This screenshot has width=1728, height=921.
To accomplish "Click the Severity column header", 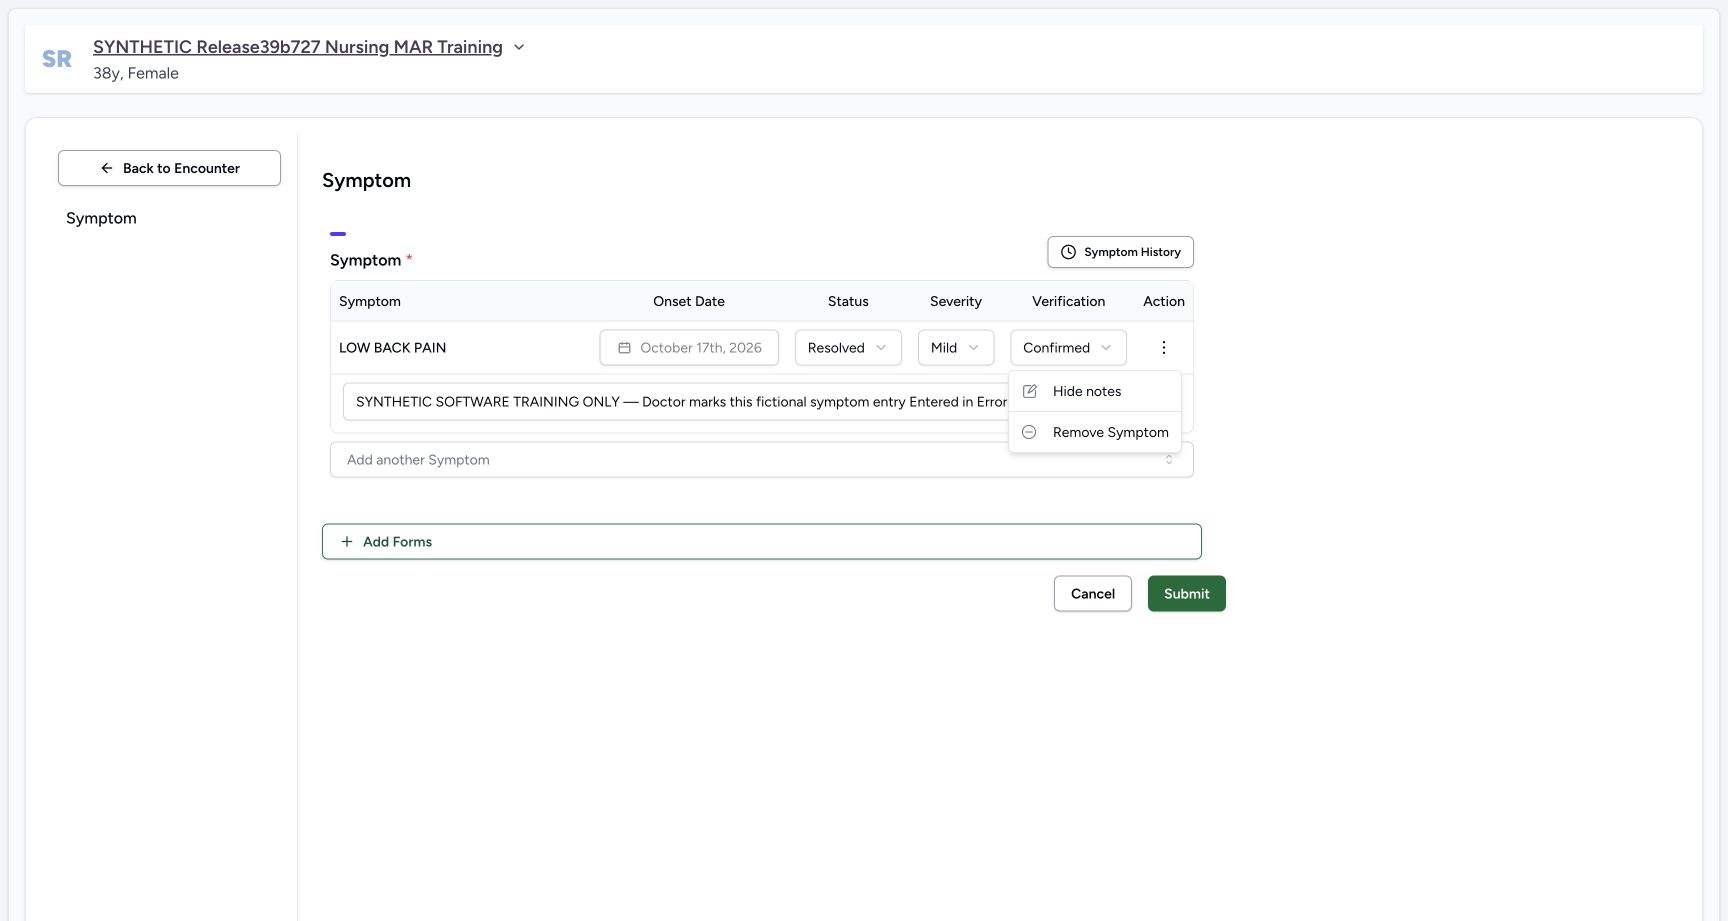I will (x=956, y=301).
